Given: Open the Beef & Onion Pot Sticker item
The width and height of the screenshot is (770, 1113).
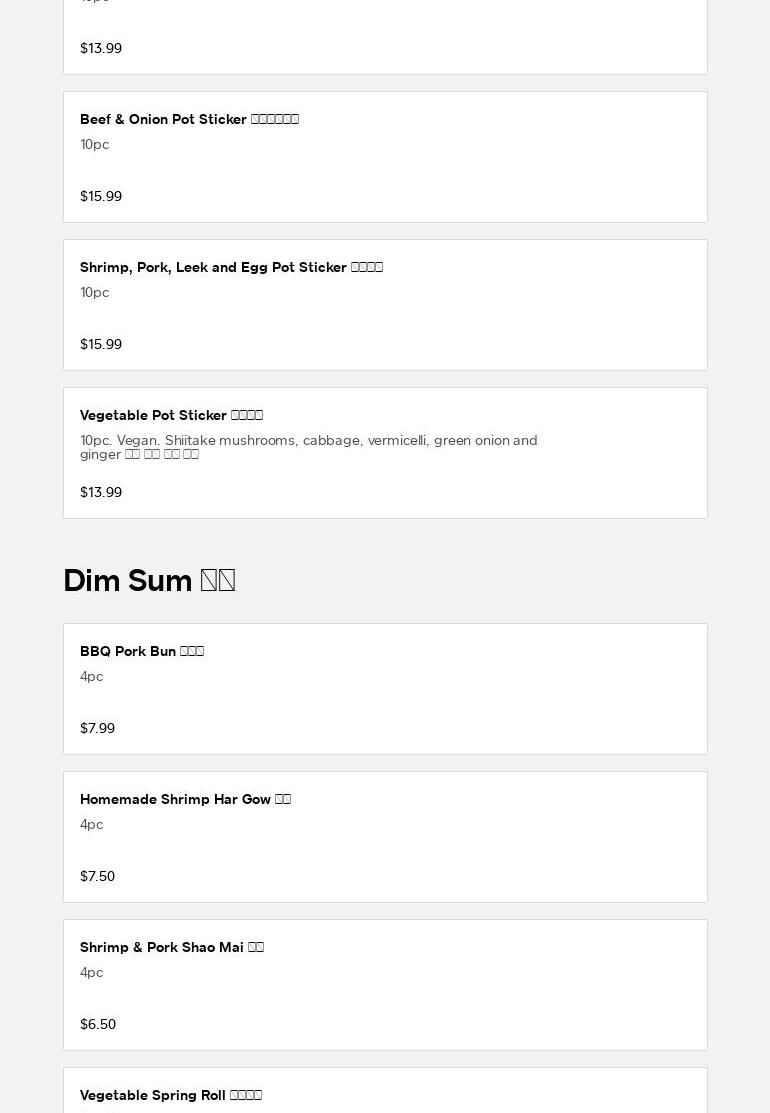Looking at the screenshot, I should 385,157.
